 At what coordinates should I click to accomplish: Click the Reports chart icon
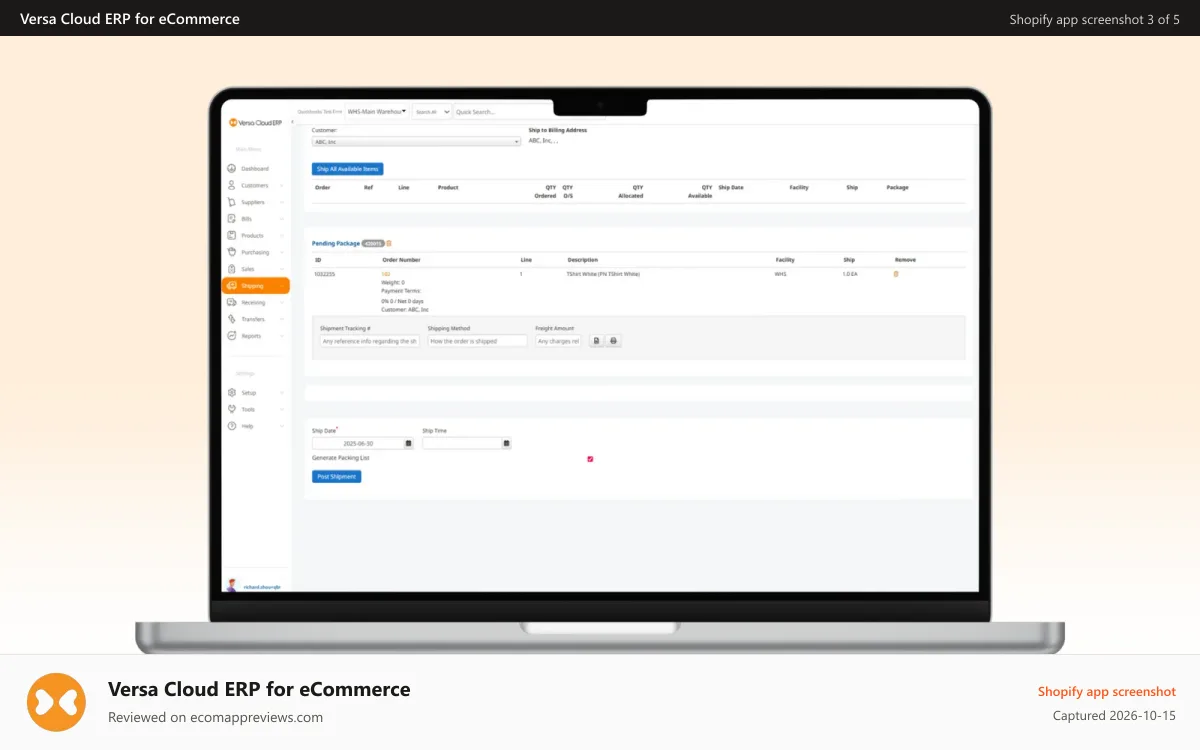tap(232, 336)
